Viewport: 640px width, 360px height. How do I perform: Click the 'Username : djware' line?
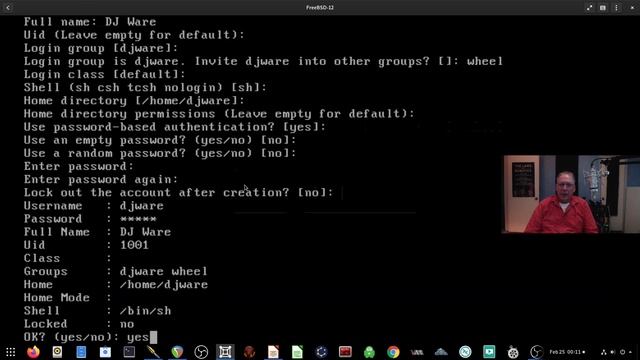pos(94,206)
